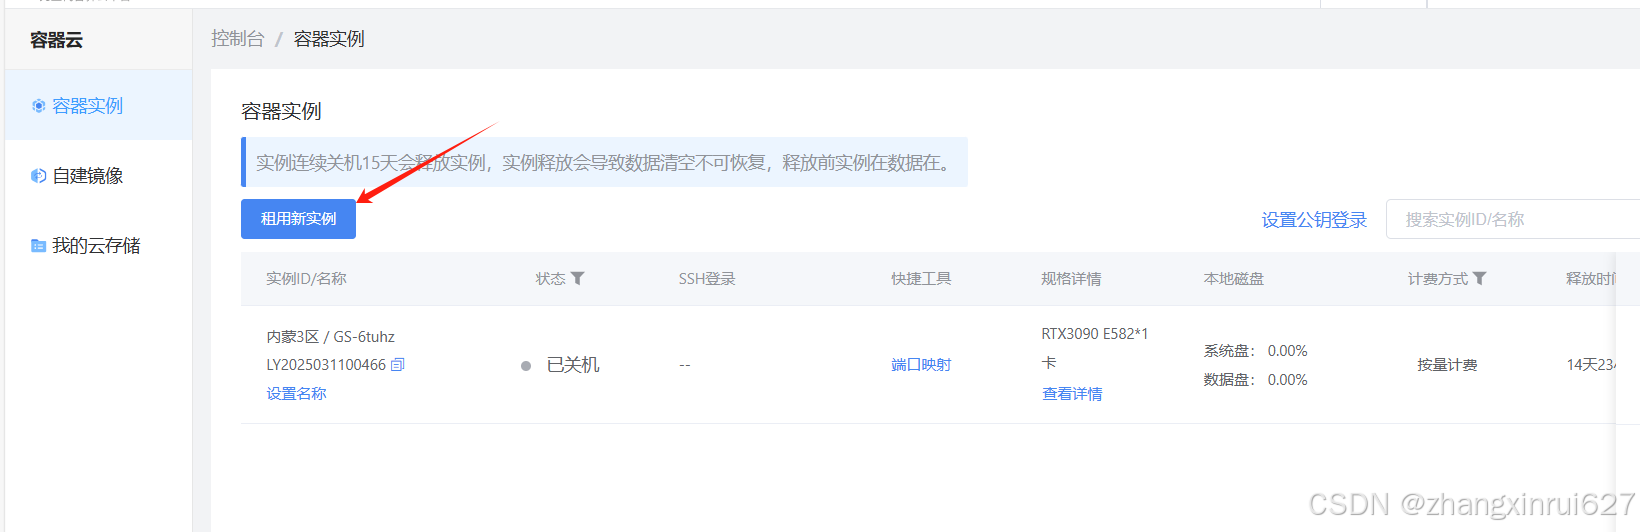Click the 自建镜像 sidebar icon
The height and width of the screenshot is (532, 1640).
[x=38, y=176]
